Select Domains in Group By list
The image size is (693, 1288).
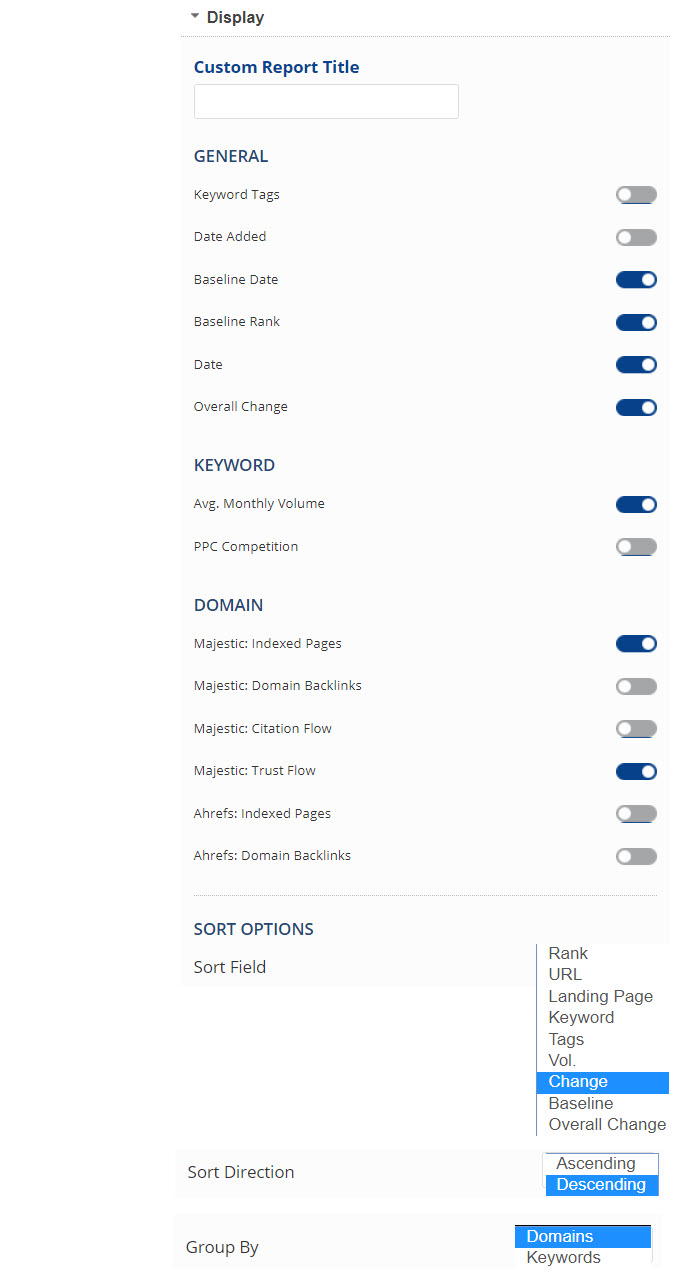pos(560,1237)
